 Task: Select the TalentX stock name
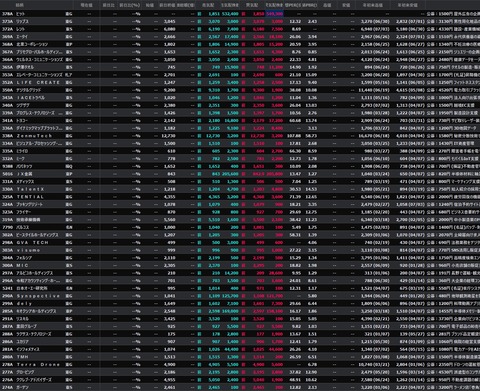[30, 189]
